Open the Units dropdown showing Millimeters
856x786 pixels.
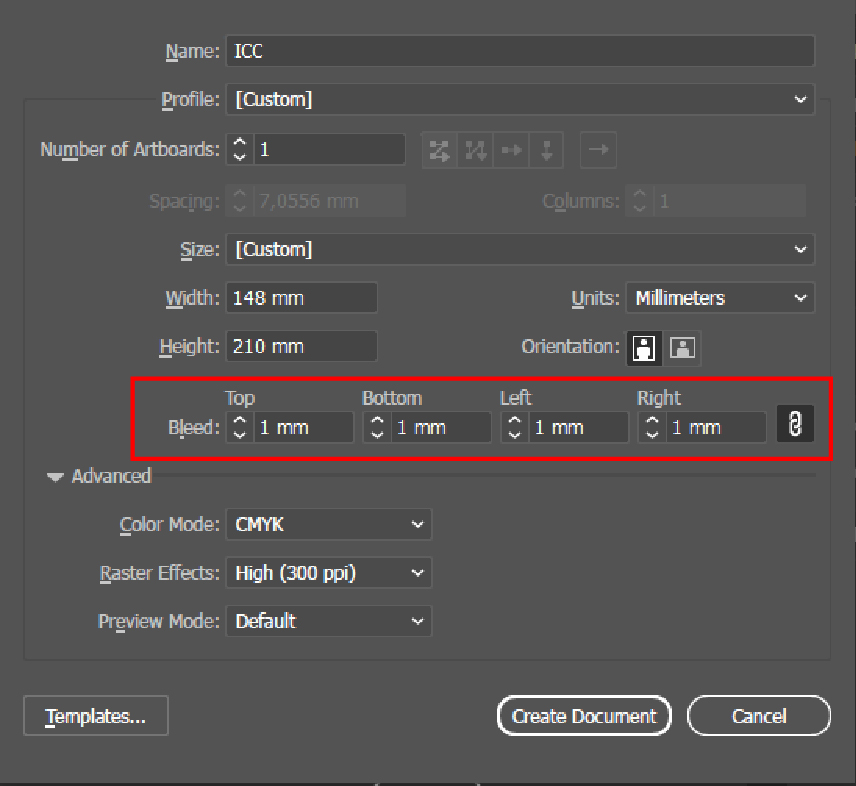(x=720, y=298)
